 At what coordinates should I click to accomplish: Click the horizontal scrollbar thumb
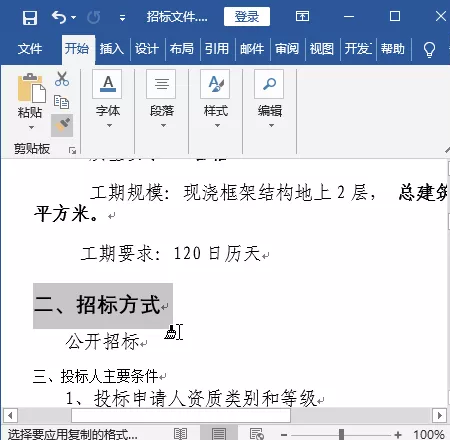[181, 415]
